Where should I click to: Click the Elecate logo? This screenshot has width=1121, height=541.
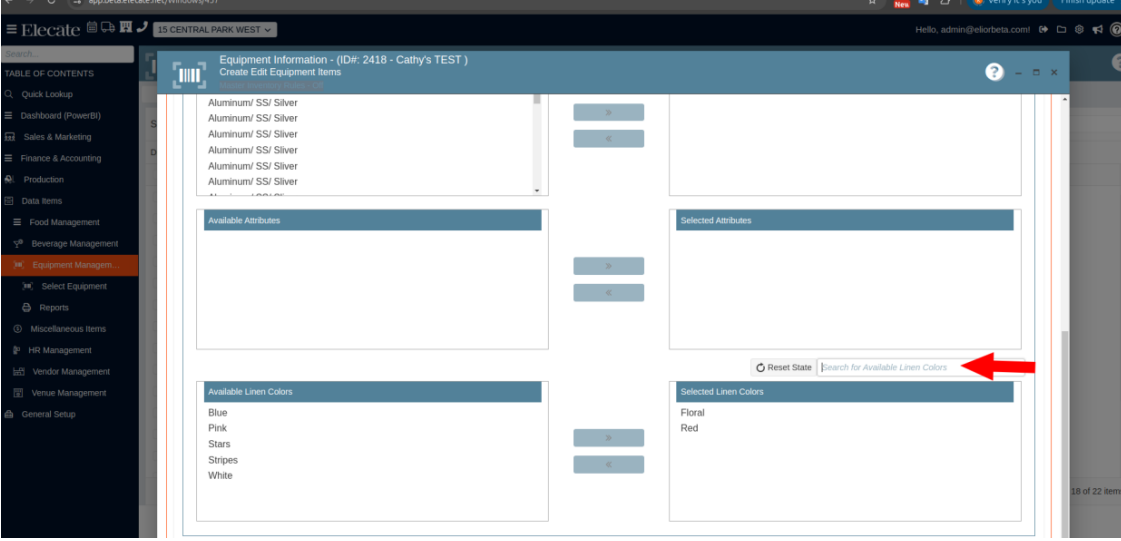pos(53,30)
